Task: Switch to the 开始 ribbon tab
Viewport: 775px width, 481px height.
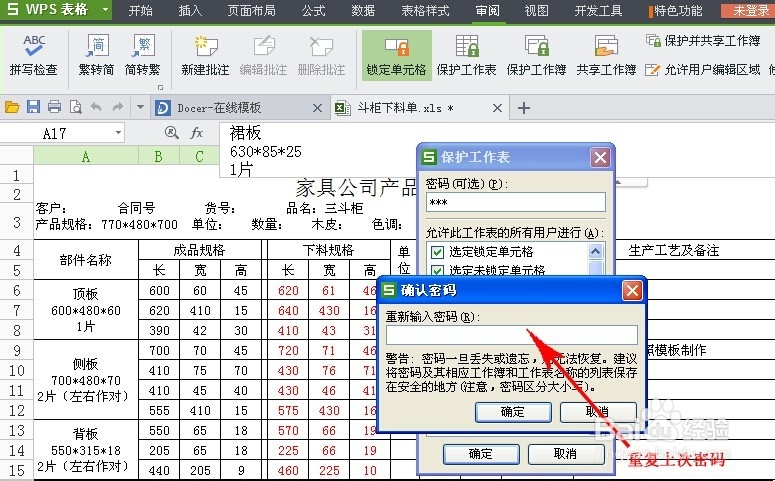Action: click(141, 10)
